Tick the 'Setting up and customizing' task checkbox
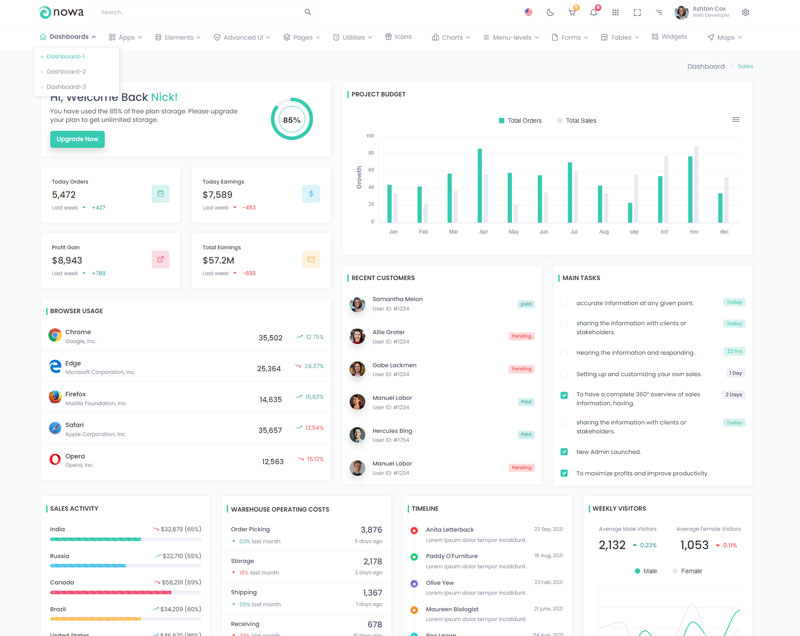This screenshot has width=800, height=636. 564,374
